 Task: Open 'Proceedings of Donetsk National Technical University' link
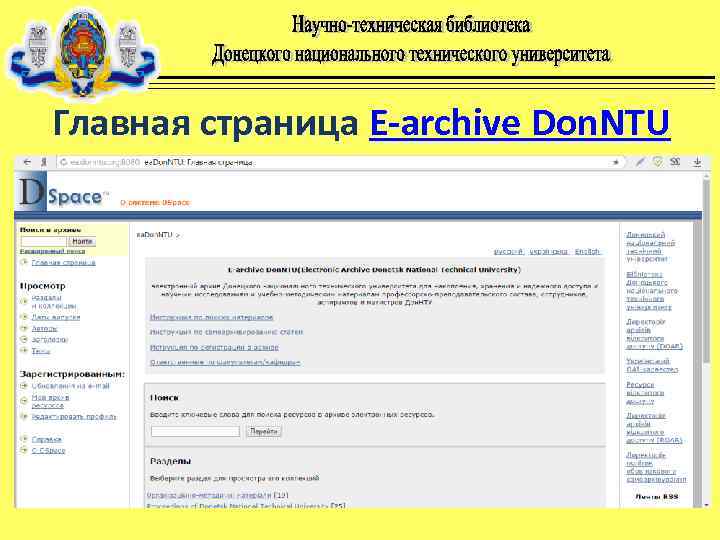pyautogui.click(x=238, y=506)
